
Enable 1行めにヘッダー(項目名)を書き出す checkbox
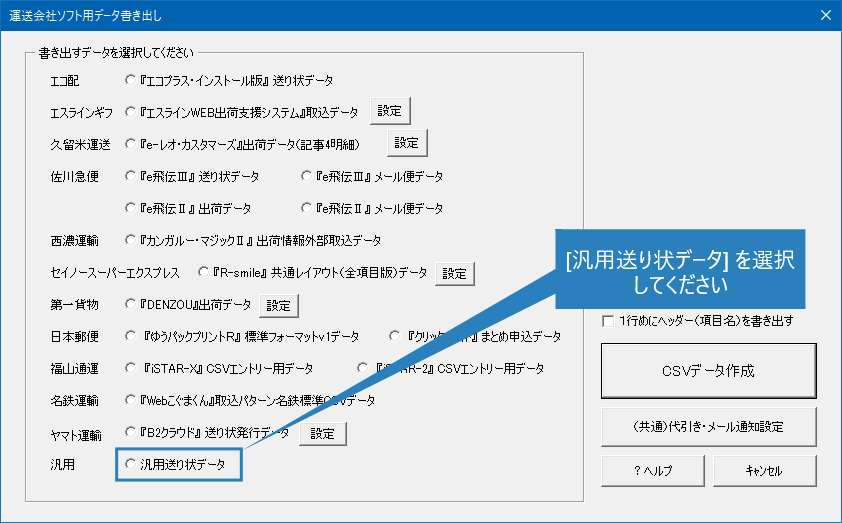pos(608,321)
